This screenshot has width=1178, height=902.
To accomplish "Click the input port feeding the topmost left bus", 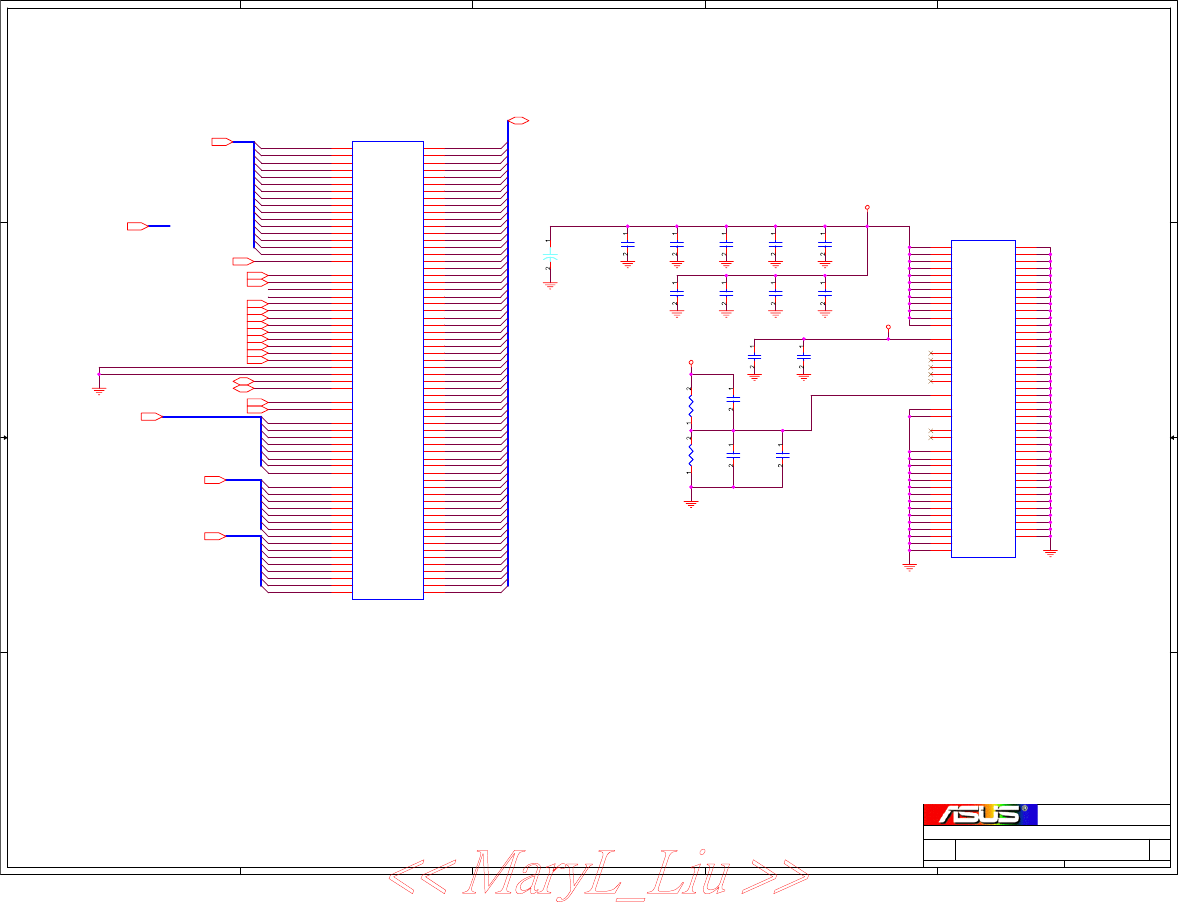I will click(222, 142).
